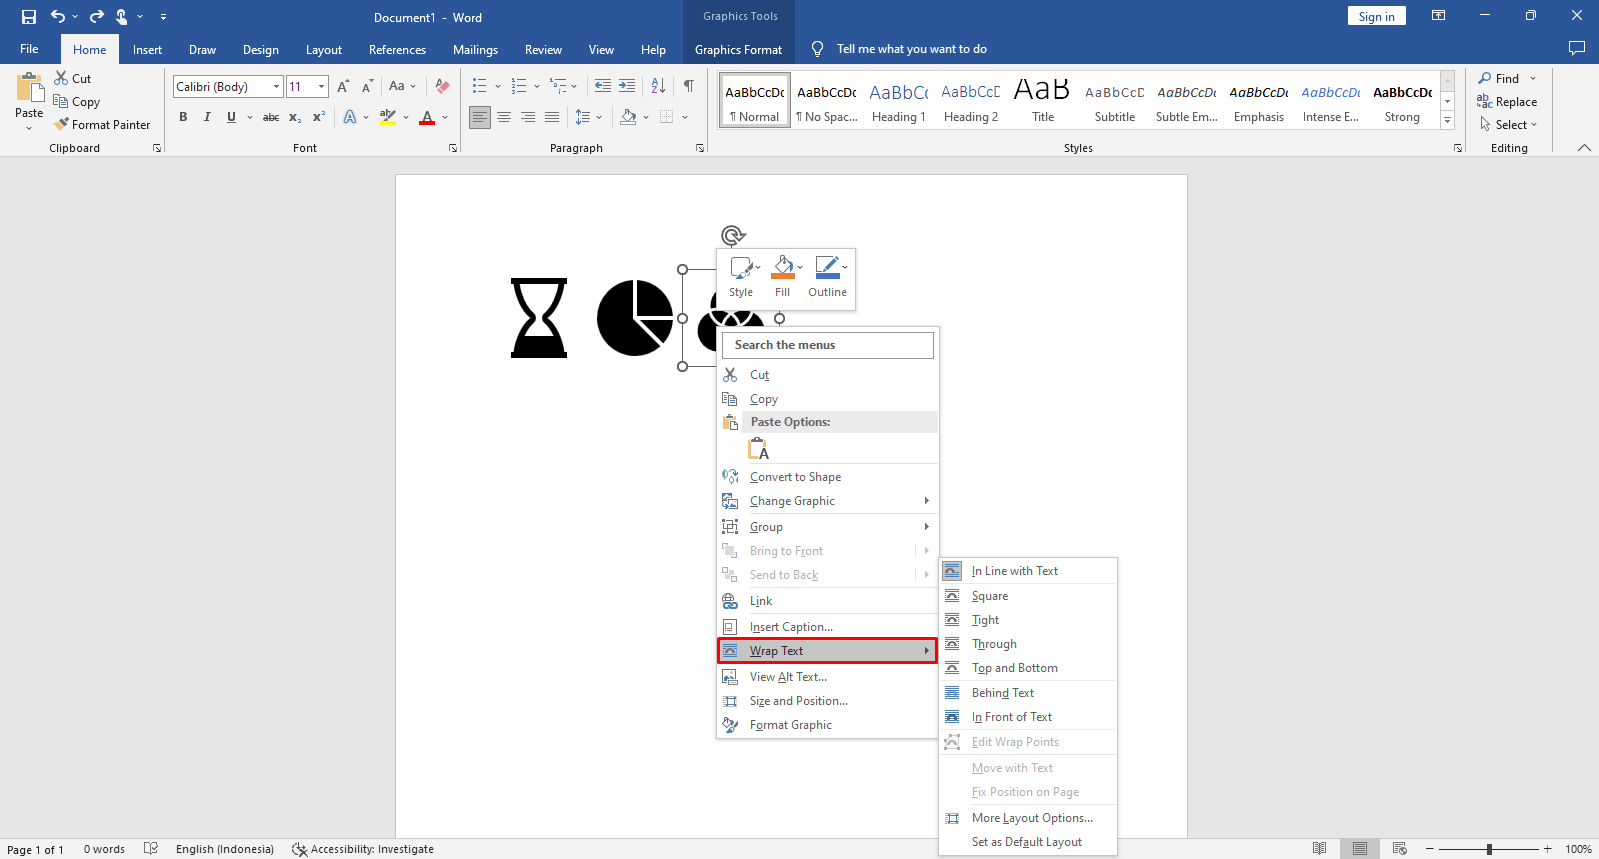Redo with the quick access arrow
Image resolution: width=1599 pixels, height=859 pixels.
(x=97, y=17)
